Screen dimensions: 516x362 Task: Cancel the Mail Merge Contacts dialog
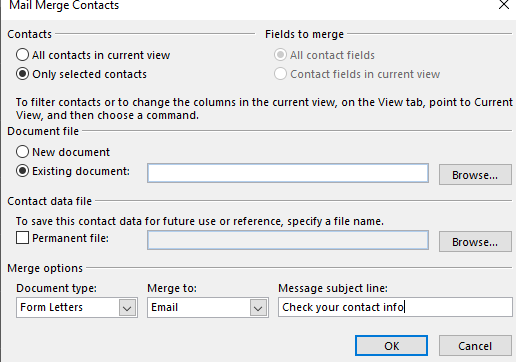[475, 346]
